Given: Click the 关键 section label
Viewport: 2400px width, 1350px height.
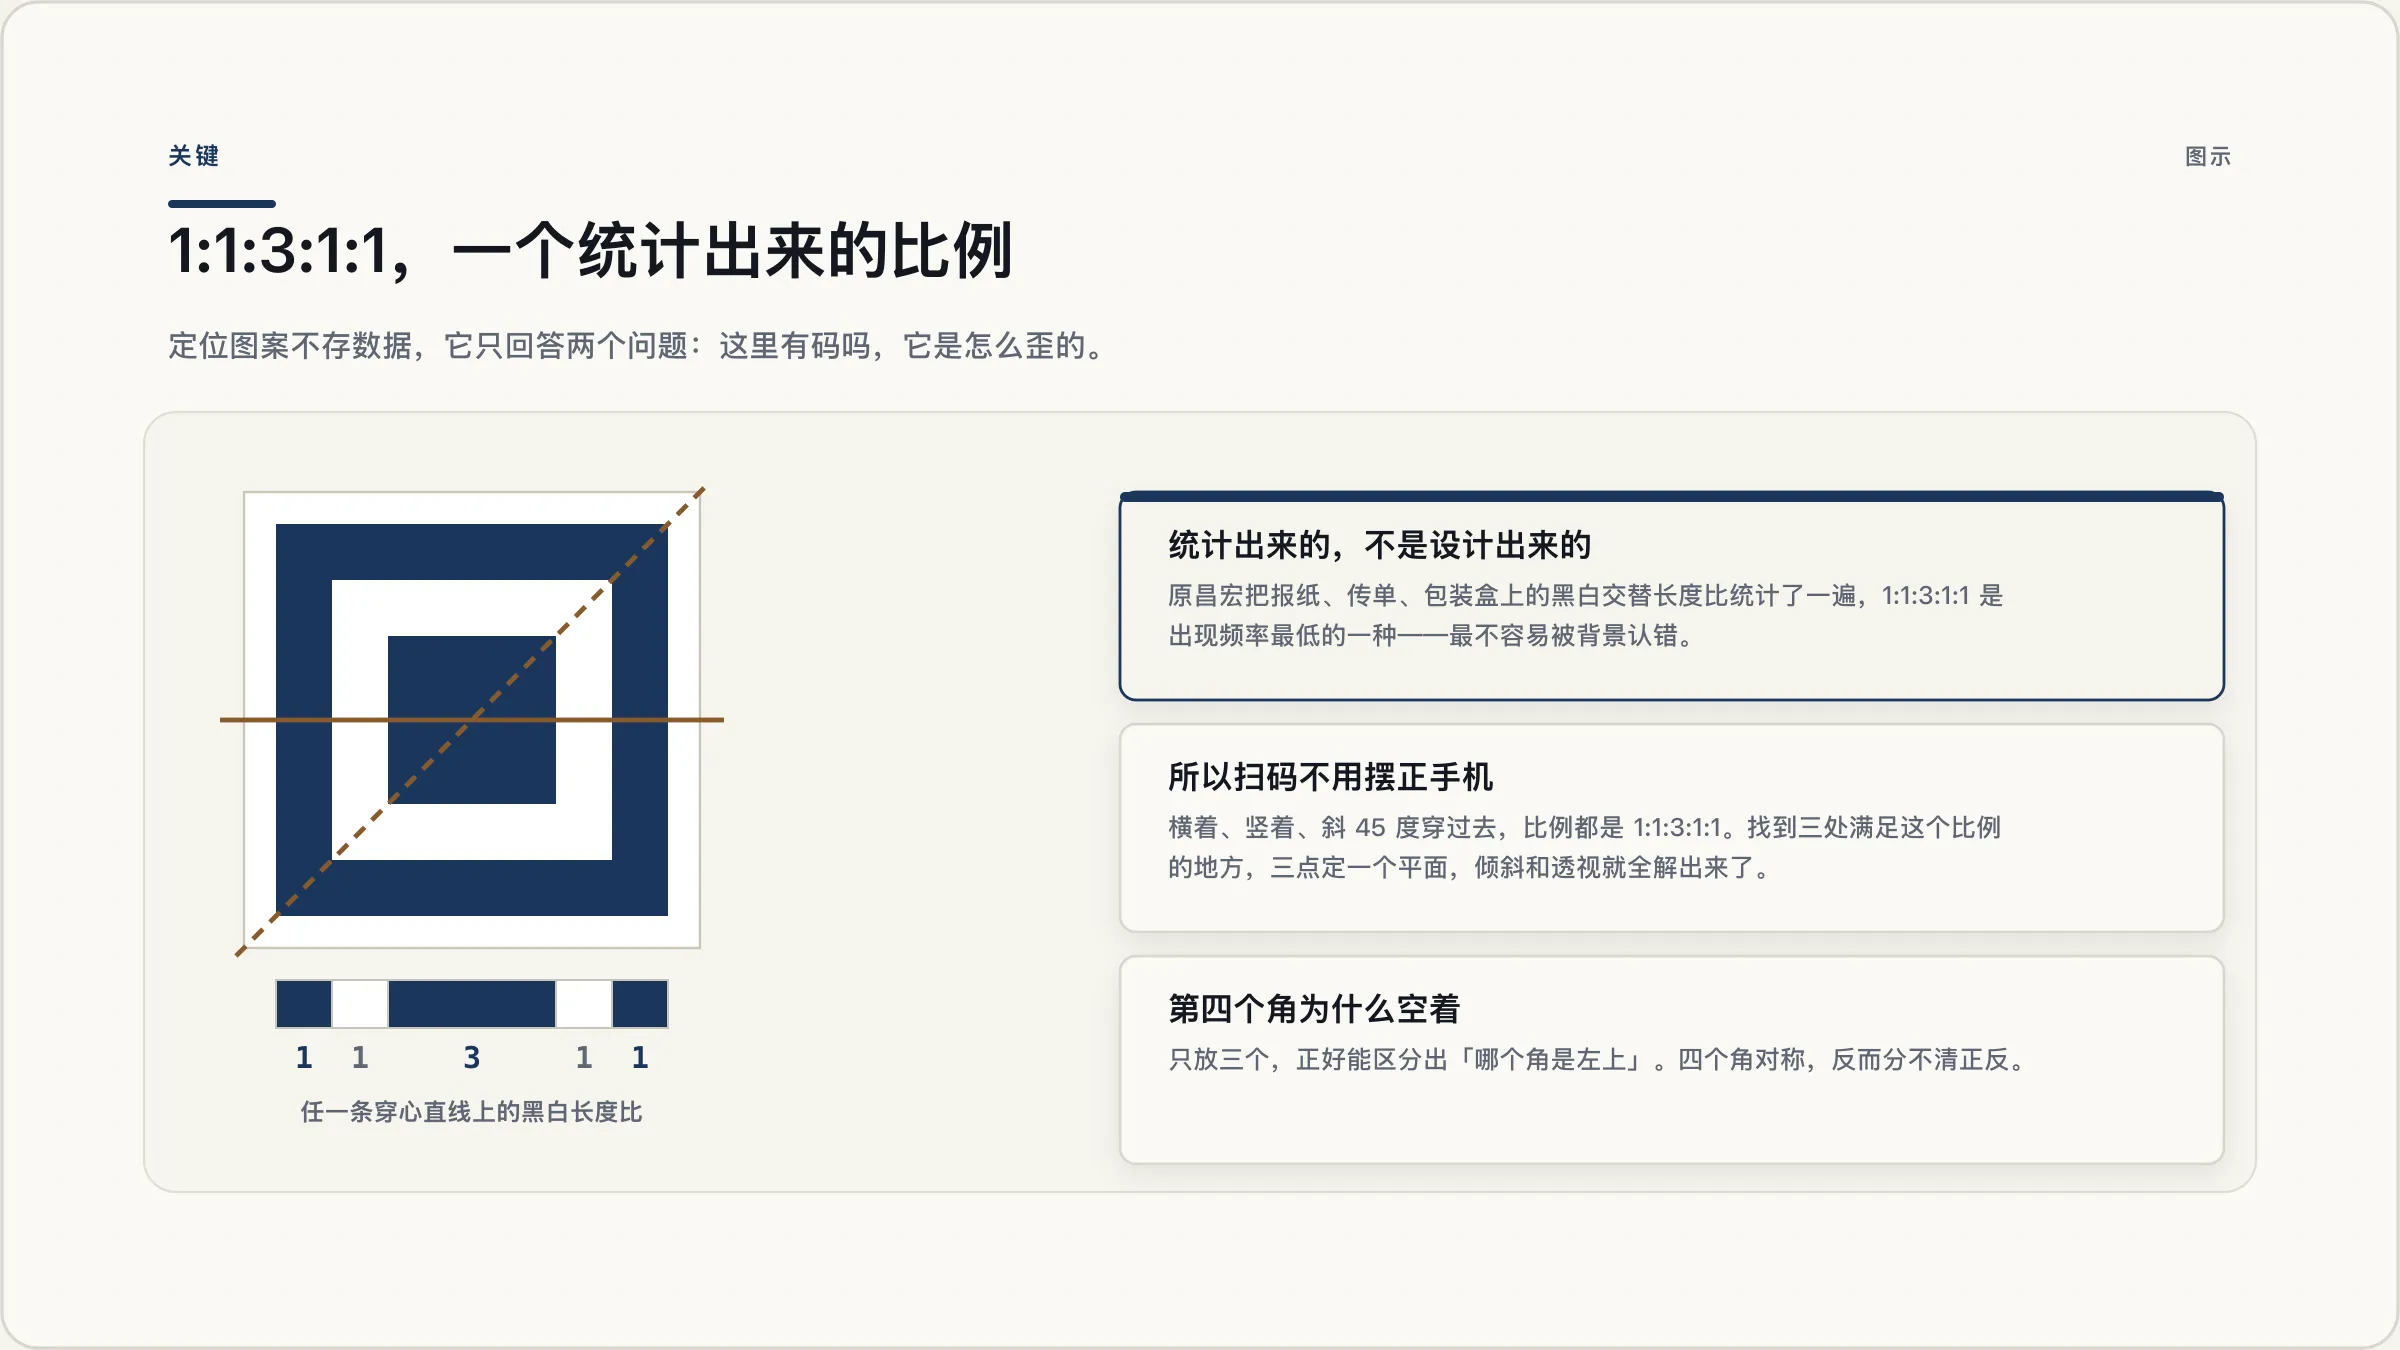Looking at the screenshot, I should tap(193, 156).
